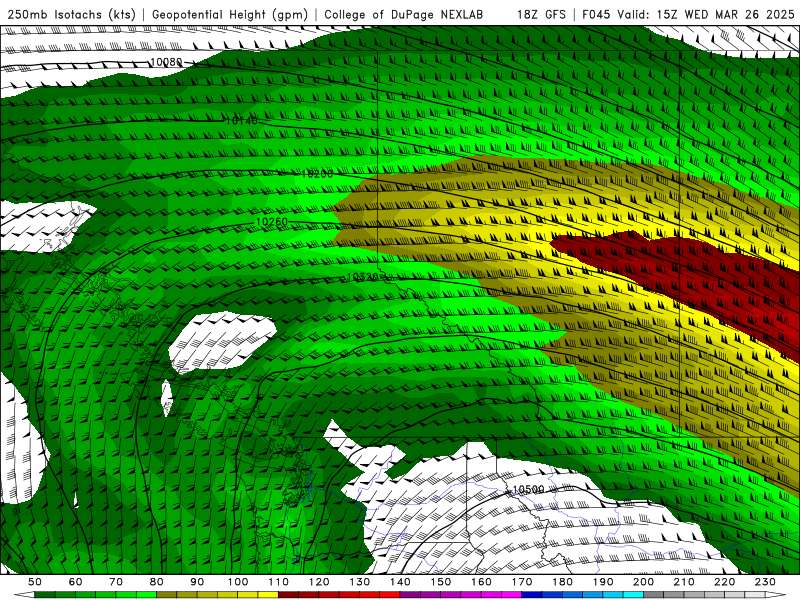Click the 170 label on the color scale

[522, 582]
